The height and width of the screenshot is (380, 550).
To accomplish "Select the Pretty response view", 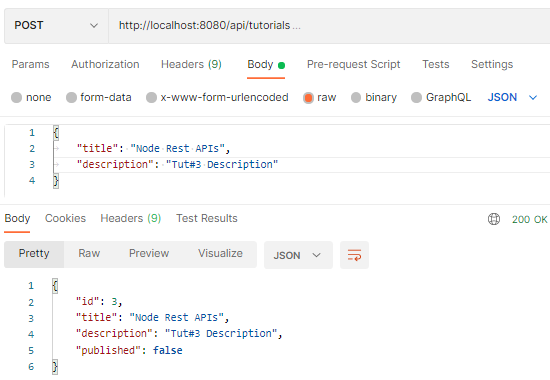I will (x=34, y=253).
